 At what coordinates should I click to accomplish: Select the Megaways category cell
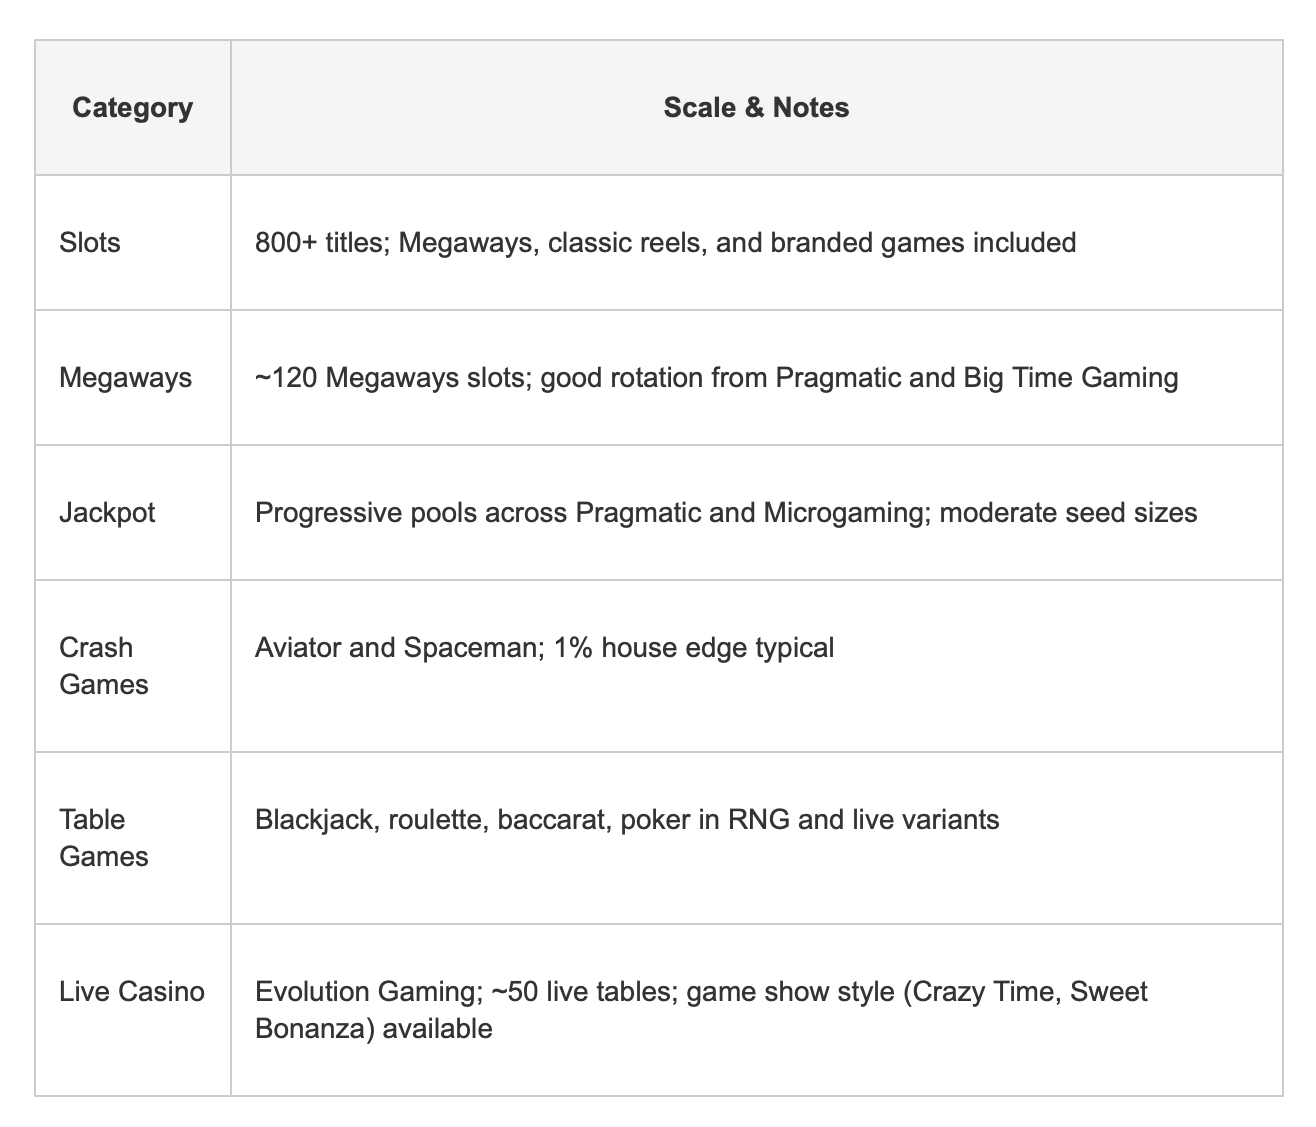click(x=132, y=377)
